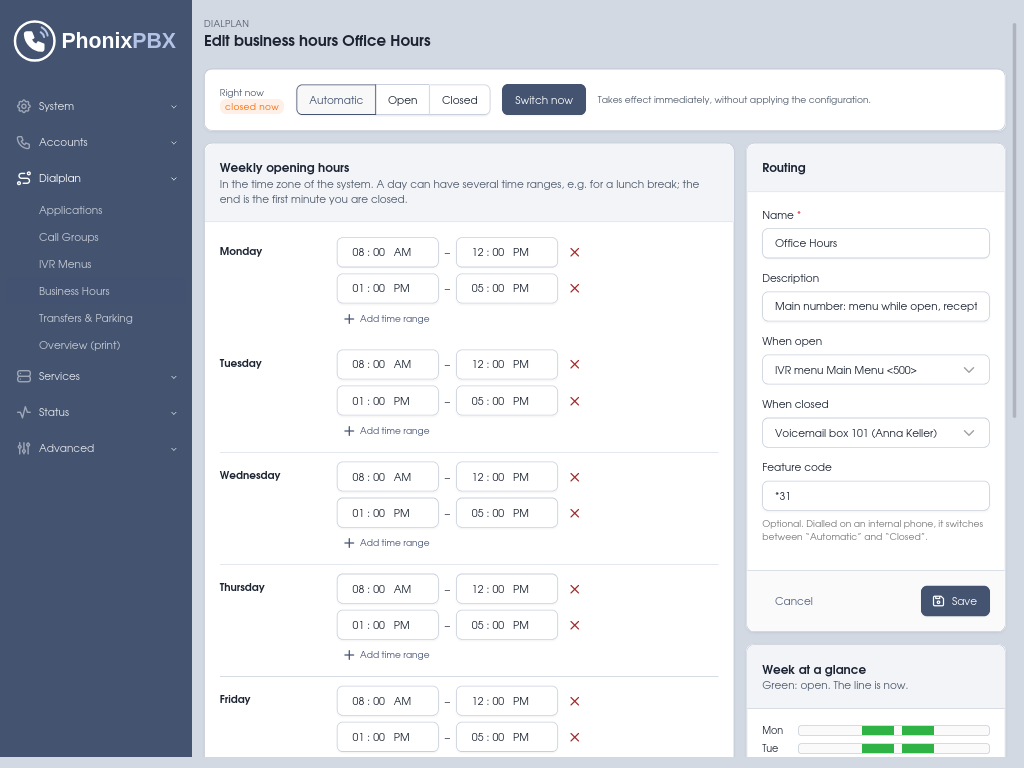Expand the Status menu chevron
1024x768 pixels.
(x=174, y=413)
